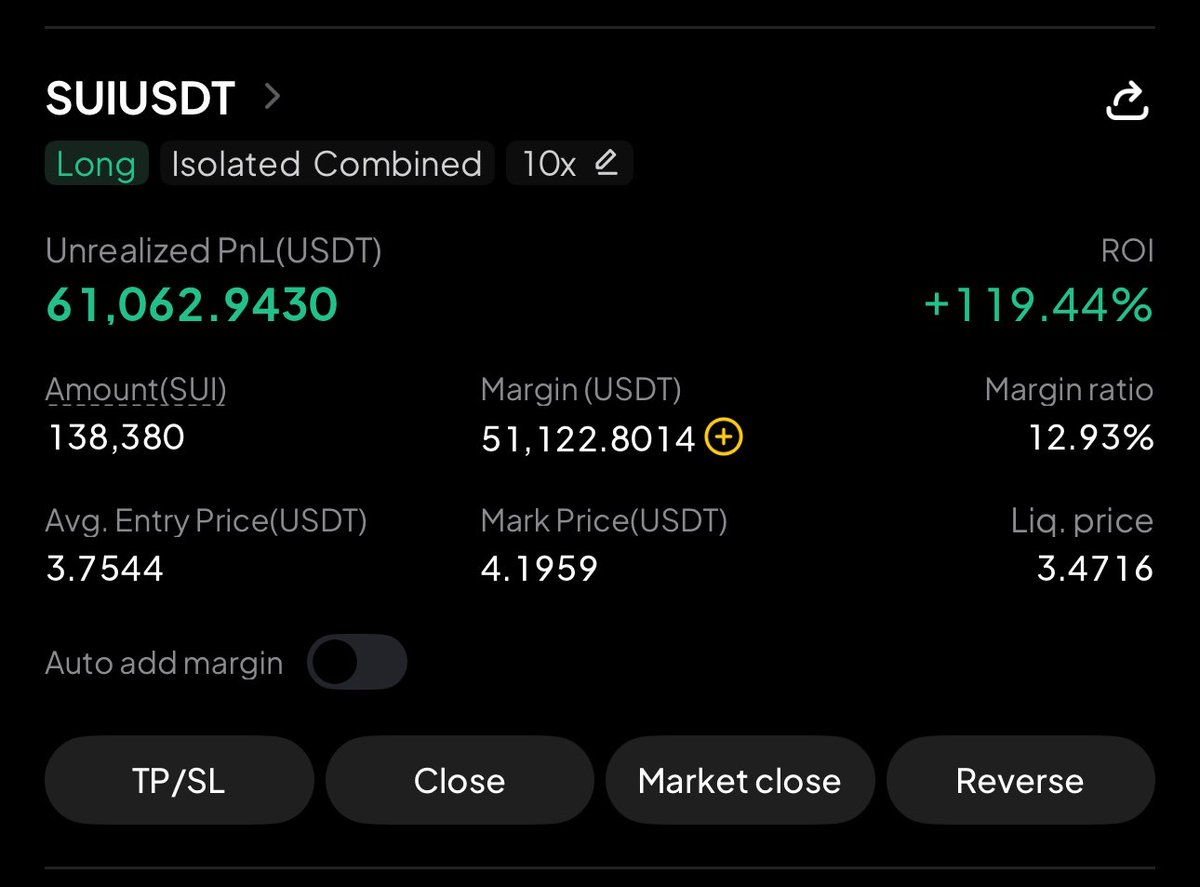Screen dimensions: 1200x887
Task: Share the SUIUSDT position via share icon
Action: pos(1127,101)
